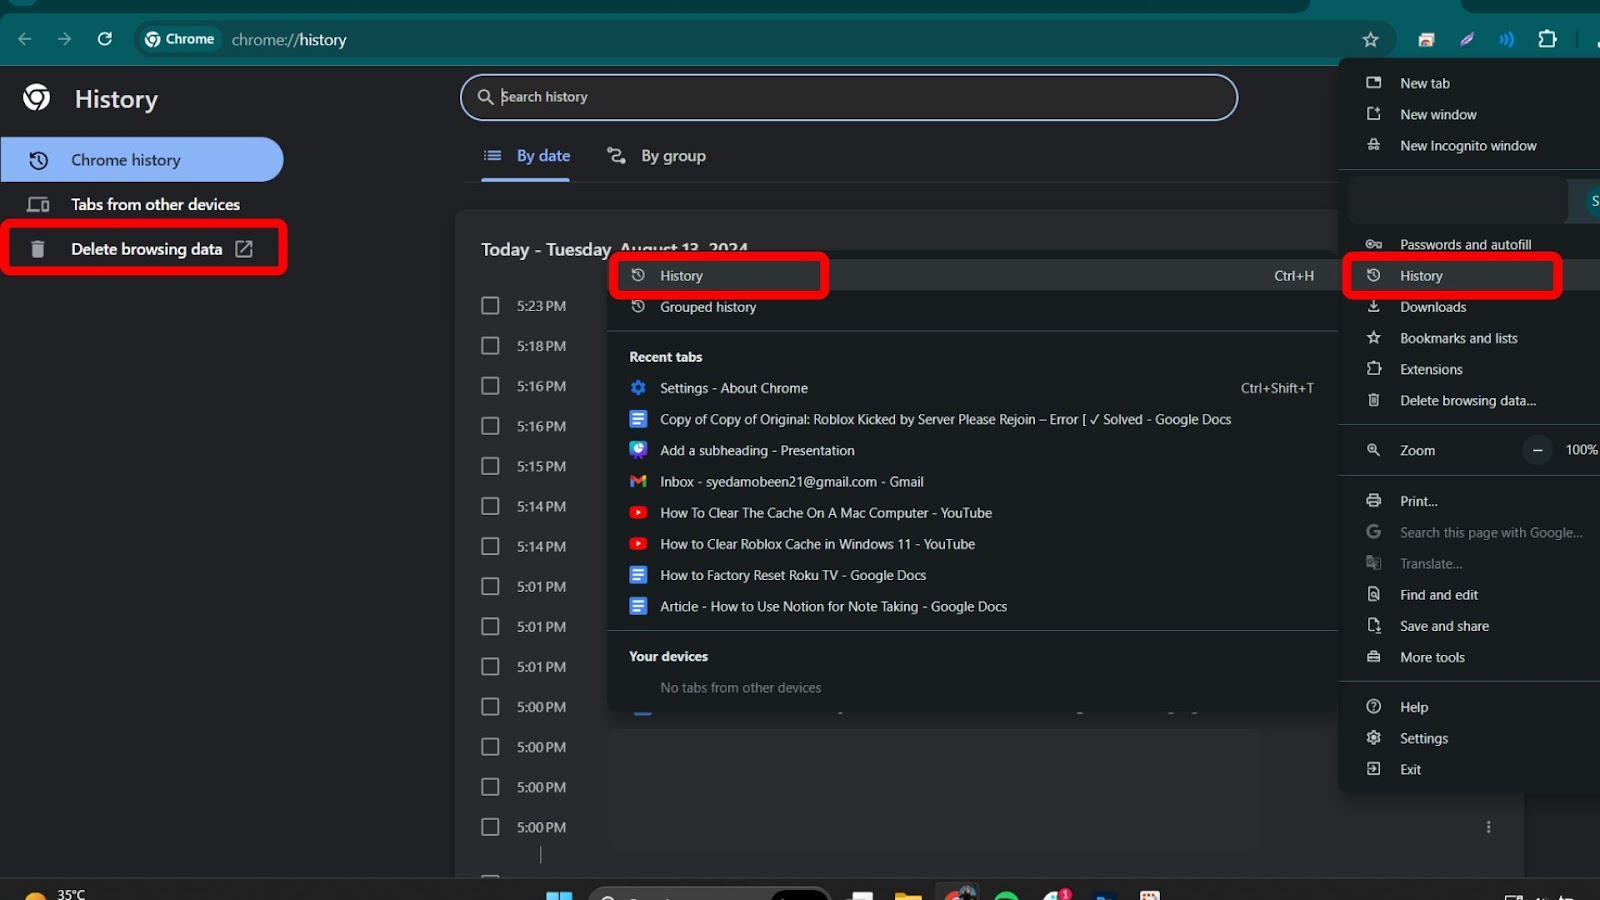
Task: Select the 5:18 PM history item checkbox
Action: click(x=490, y=345)
